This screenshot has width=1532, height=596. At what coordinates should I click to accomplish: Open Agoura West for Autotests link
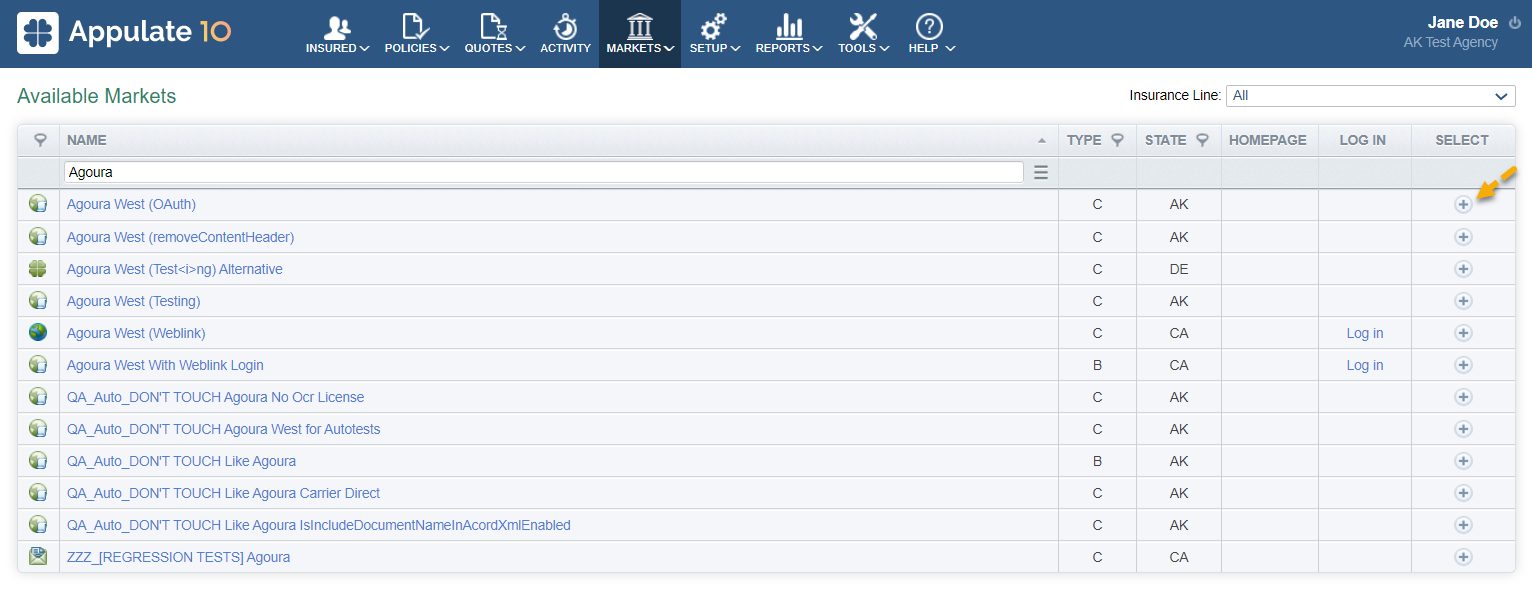[224, 429]
